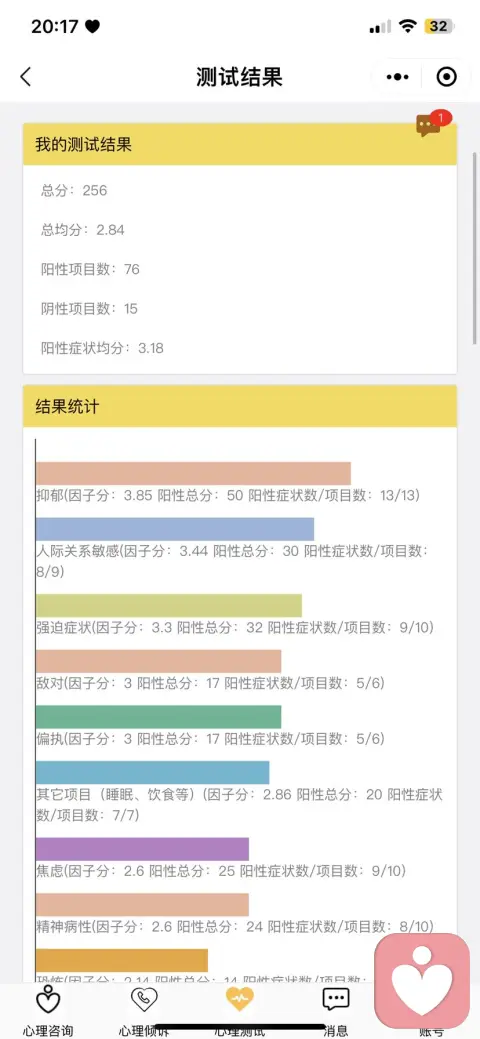Click the page scrollbar on right edge
This screenshot has height=1039, width=480.
pyautogui.click(x=475, y=248)
